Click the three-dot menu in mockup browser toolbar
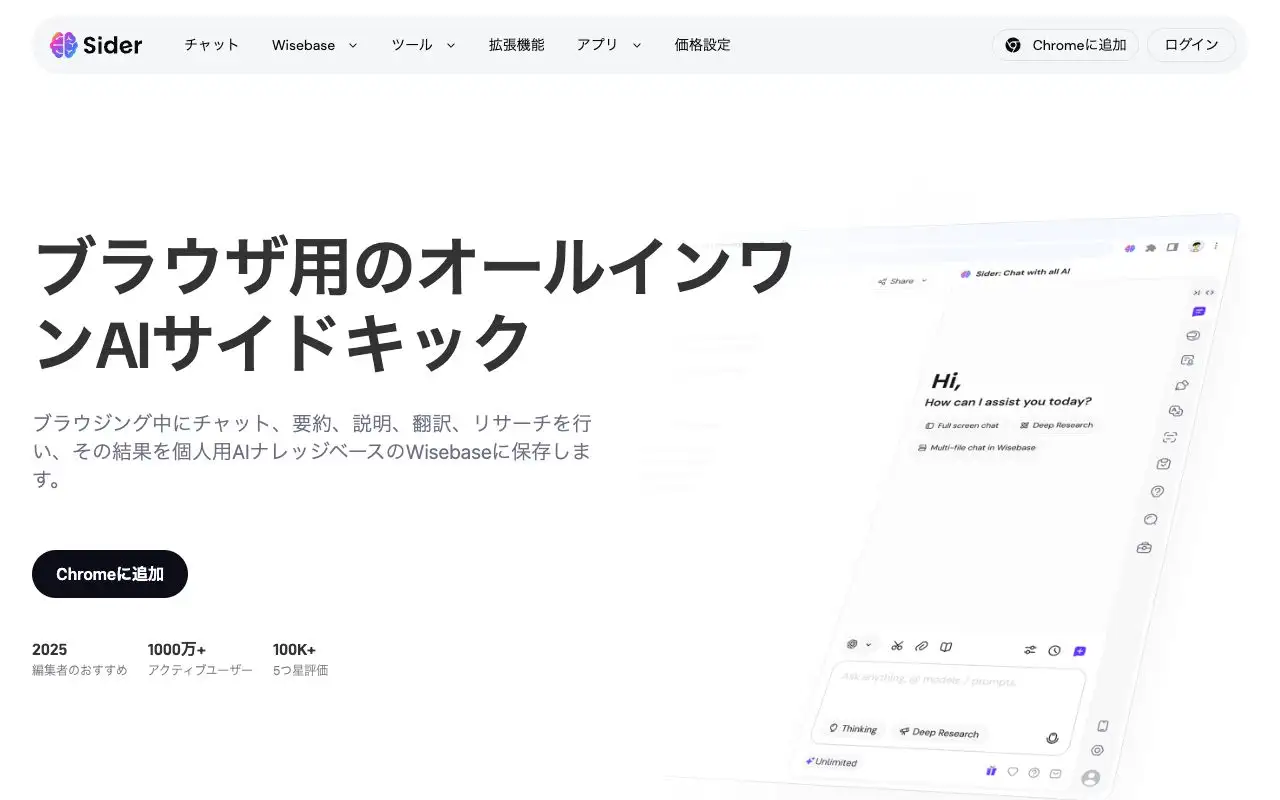This screenshot has width=1280, height=800. (1216, 246)
